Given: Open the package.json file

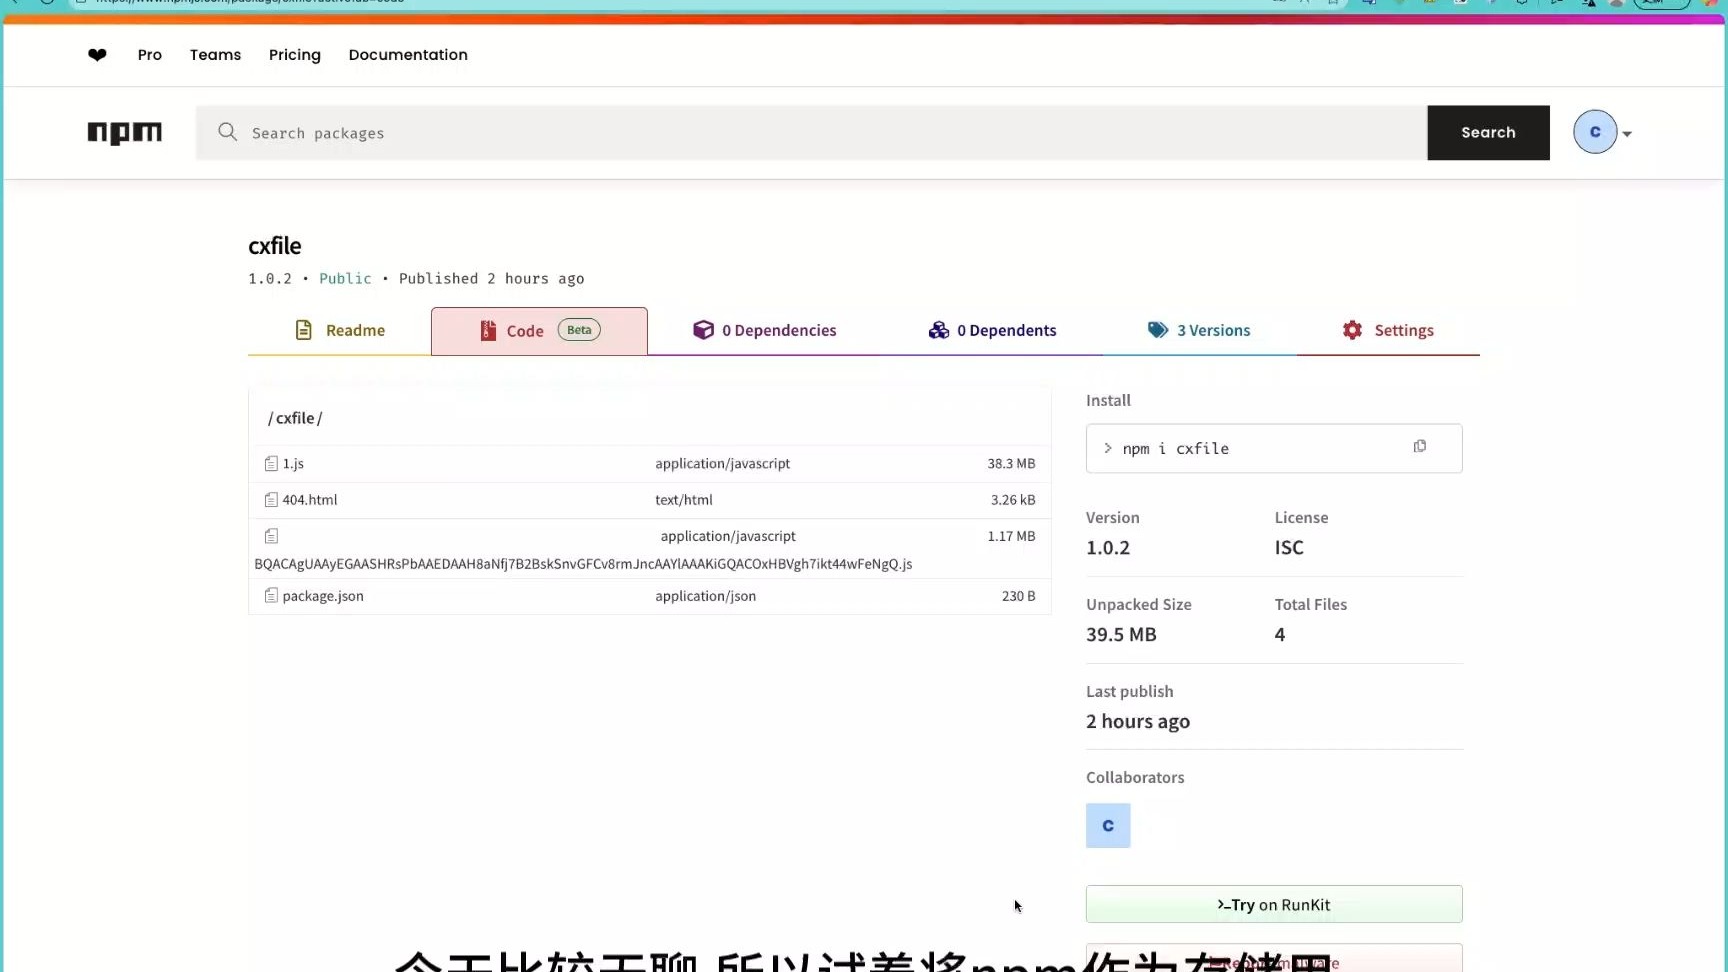Looking at the screenshot, I should point(323,596).
